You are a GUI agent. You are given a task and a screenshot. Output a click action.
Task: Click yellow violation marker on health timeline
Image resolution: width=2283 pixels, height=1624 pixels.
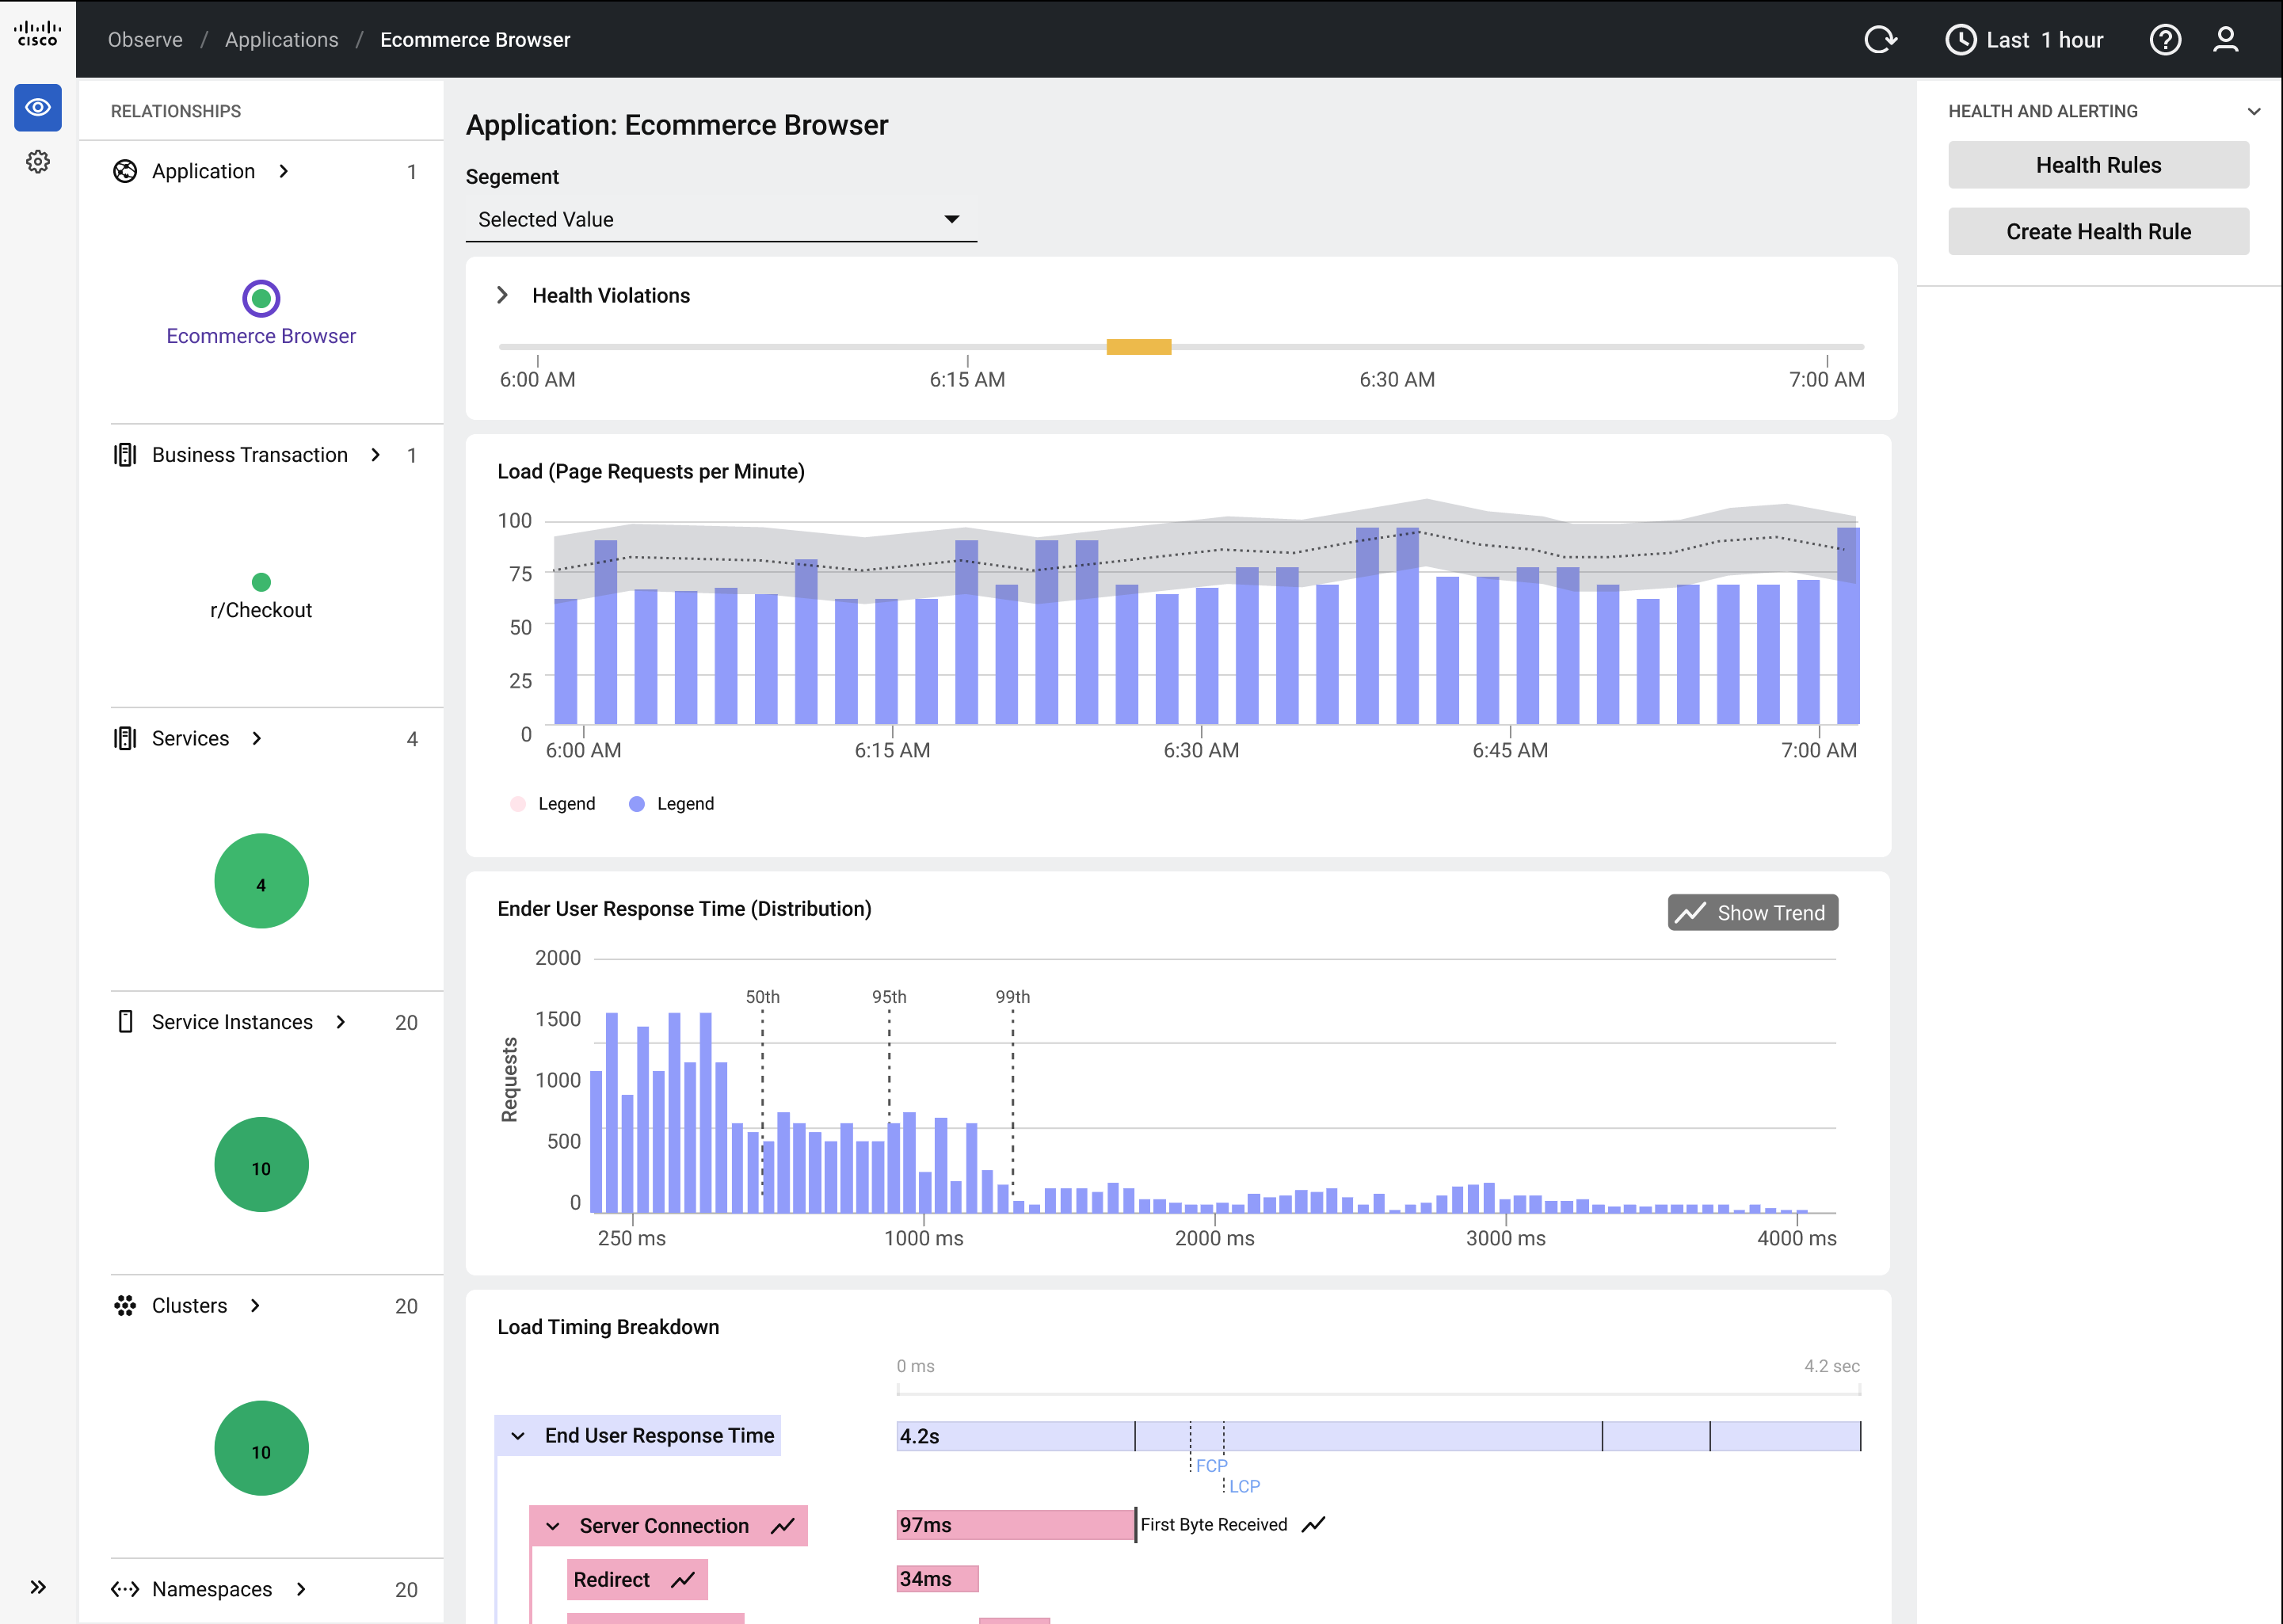click(x=1138, y=347)
